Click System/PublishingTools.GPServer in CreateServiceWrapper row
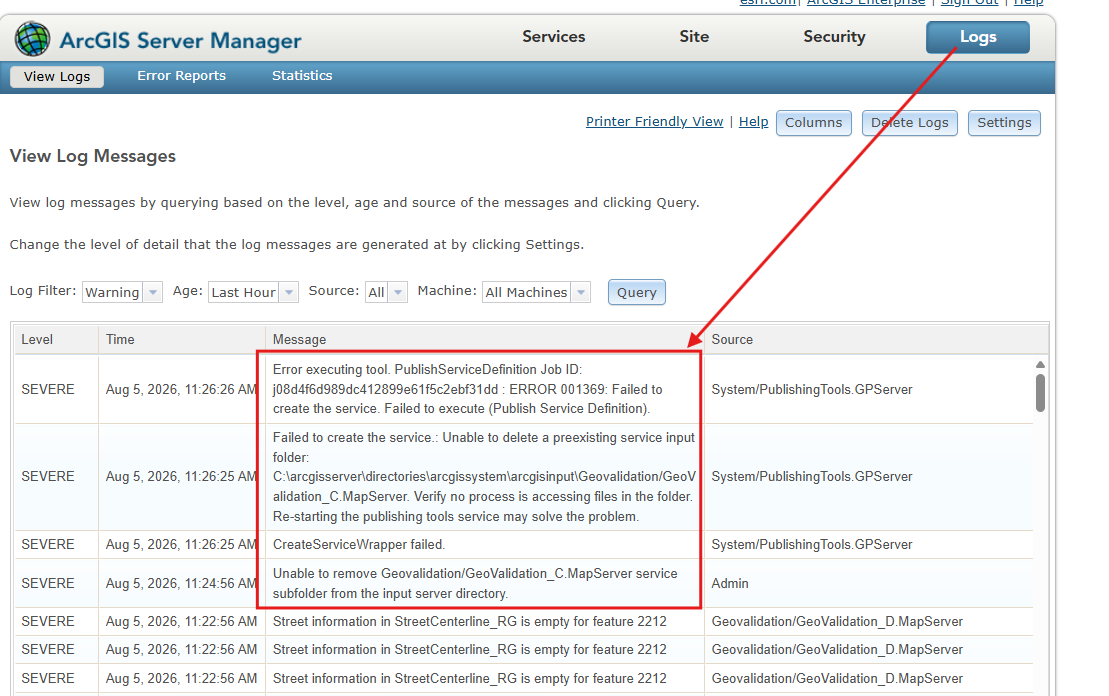Image resolution: width=1109 pixels, height=696 pixels. pos(812,545)
